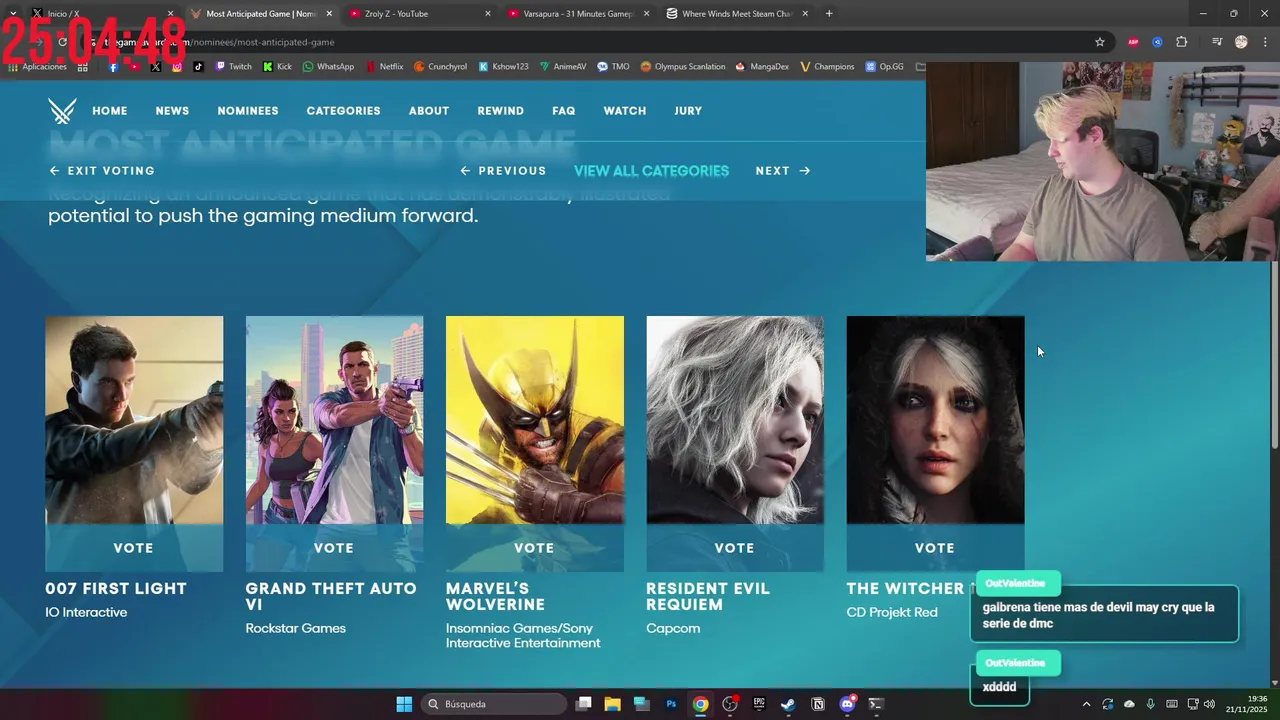Viewport: 1280px width, 720px height.
Task: Open Steam from the taskbar
Action: (788, 704)
